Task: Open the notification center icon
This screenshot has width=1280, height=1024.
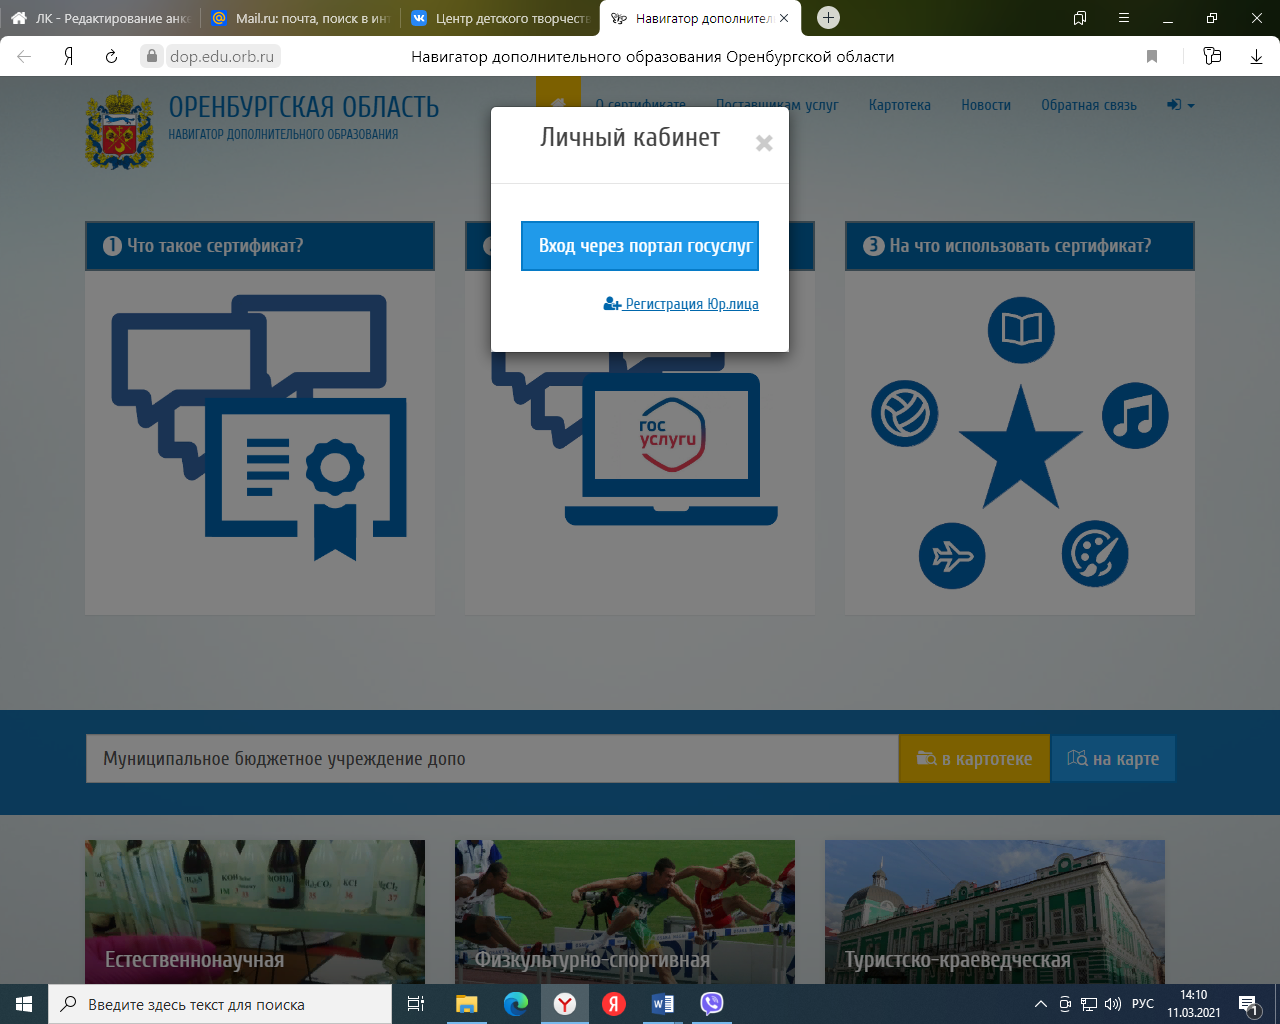Action: 1248,1004
